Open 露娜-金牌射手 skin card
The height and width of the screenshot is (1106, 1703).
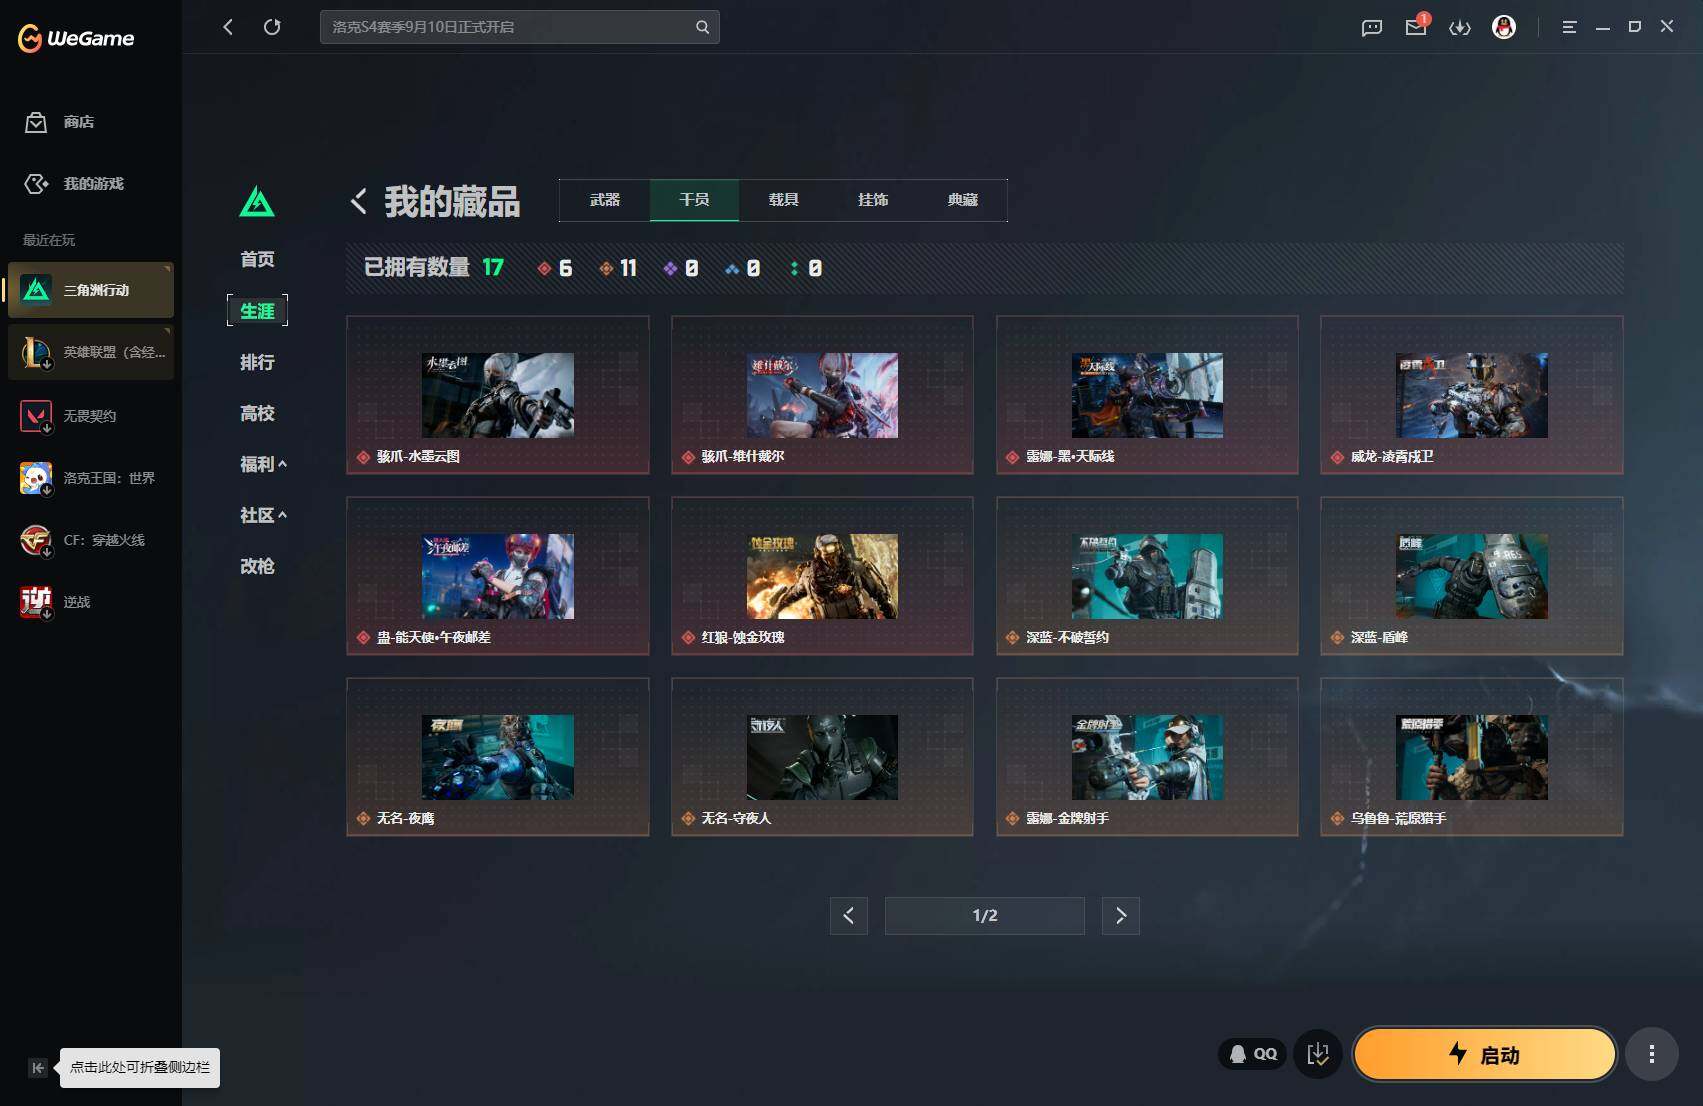pyautogui.click(x=1147, y=757)
